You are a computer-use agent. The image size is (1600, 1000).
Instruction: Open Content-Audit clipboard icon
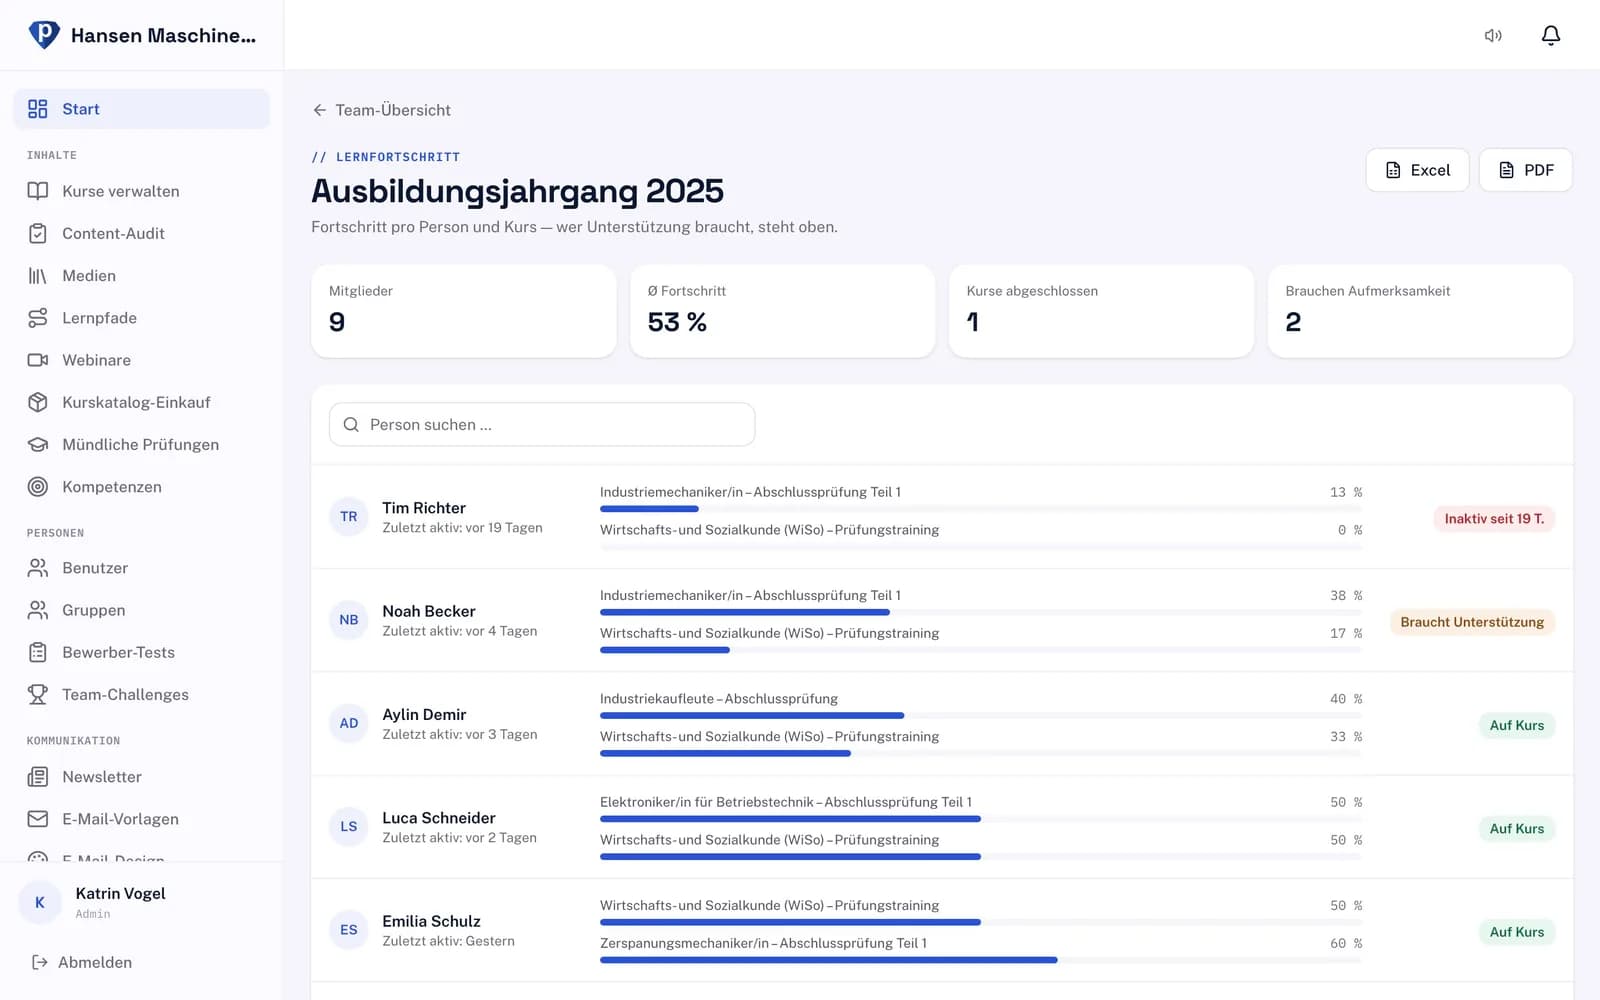tap(38, 233)
